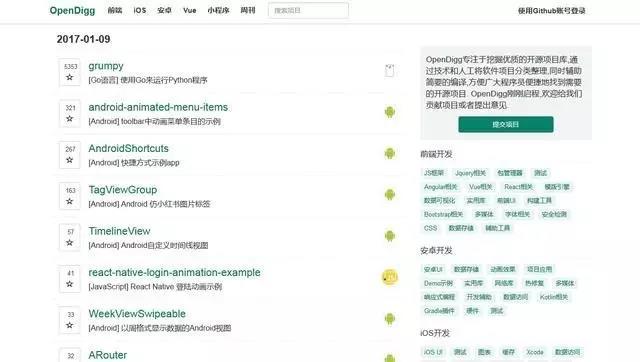The height and width of the screenshot is (362, 640).
Task: Select the Gradle插件 tag
Action: [x=439, y=311]
